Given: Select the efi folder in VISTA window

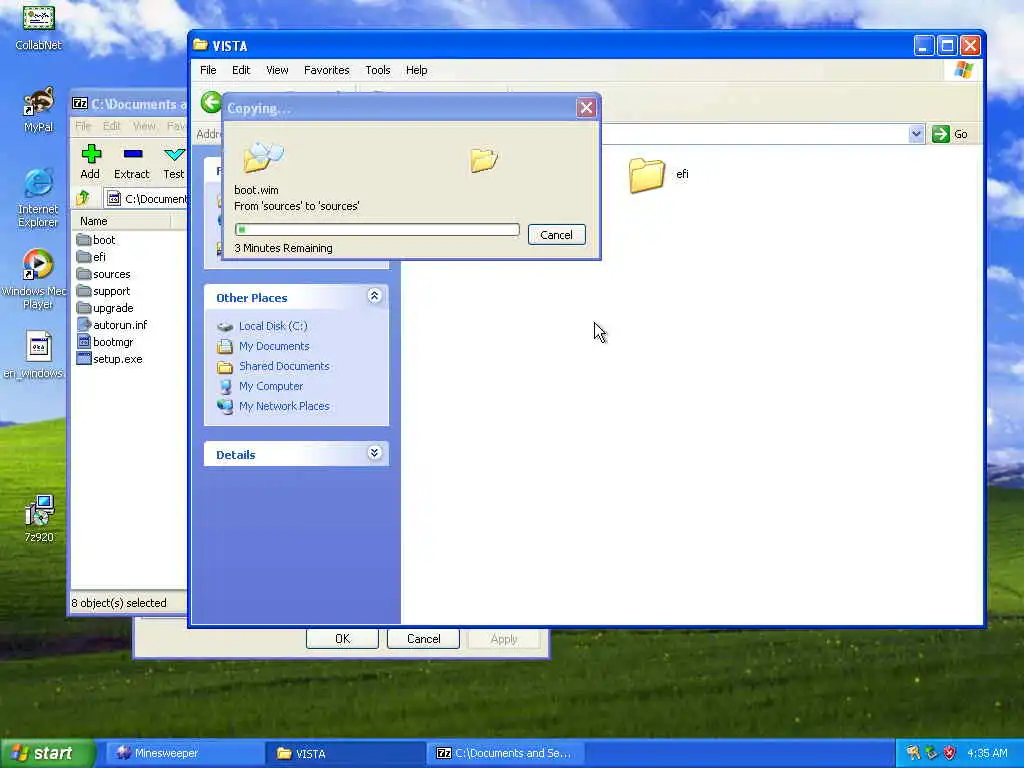Looking at the screenshot, I should click(x=658, y=174).
